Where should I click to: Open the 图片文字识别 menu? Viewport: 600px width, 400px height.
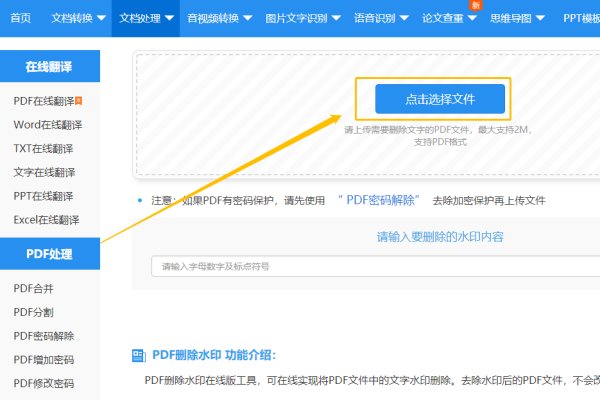pos(297,18)
